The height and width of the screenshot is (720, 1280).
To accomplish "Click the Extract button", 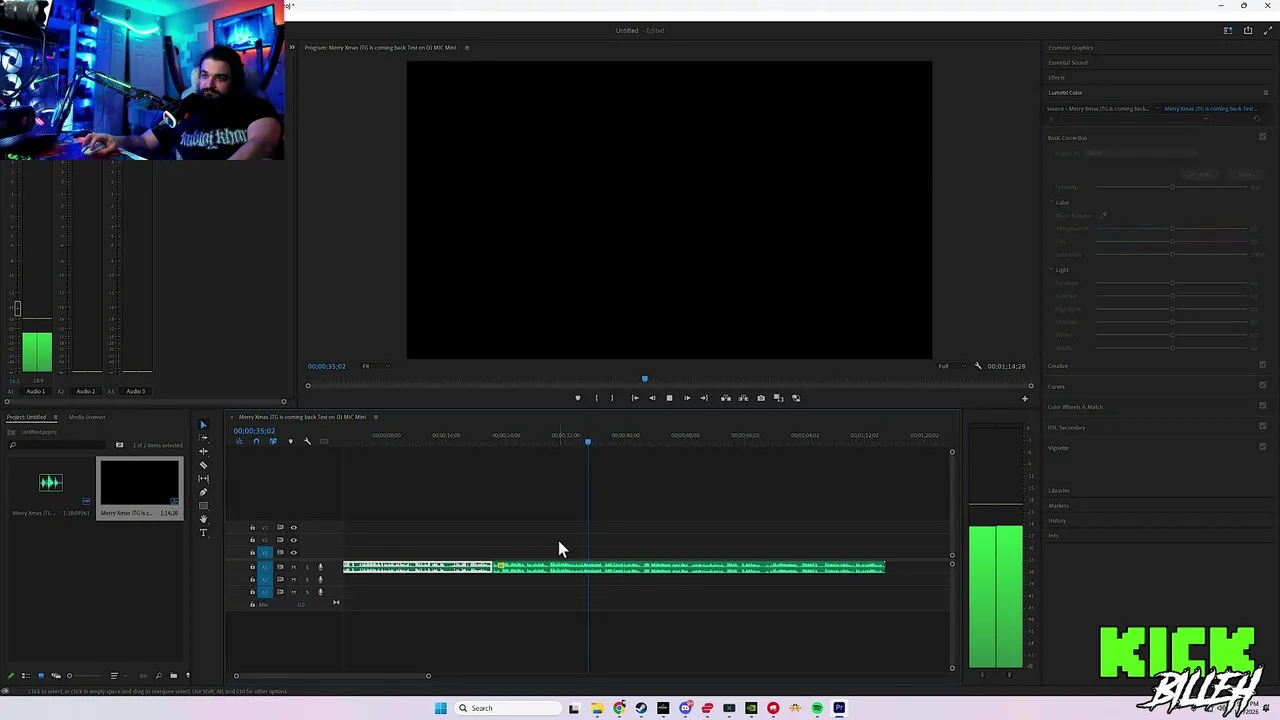I will coord(743,398).
